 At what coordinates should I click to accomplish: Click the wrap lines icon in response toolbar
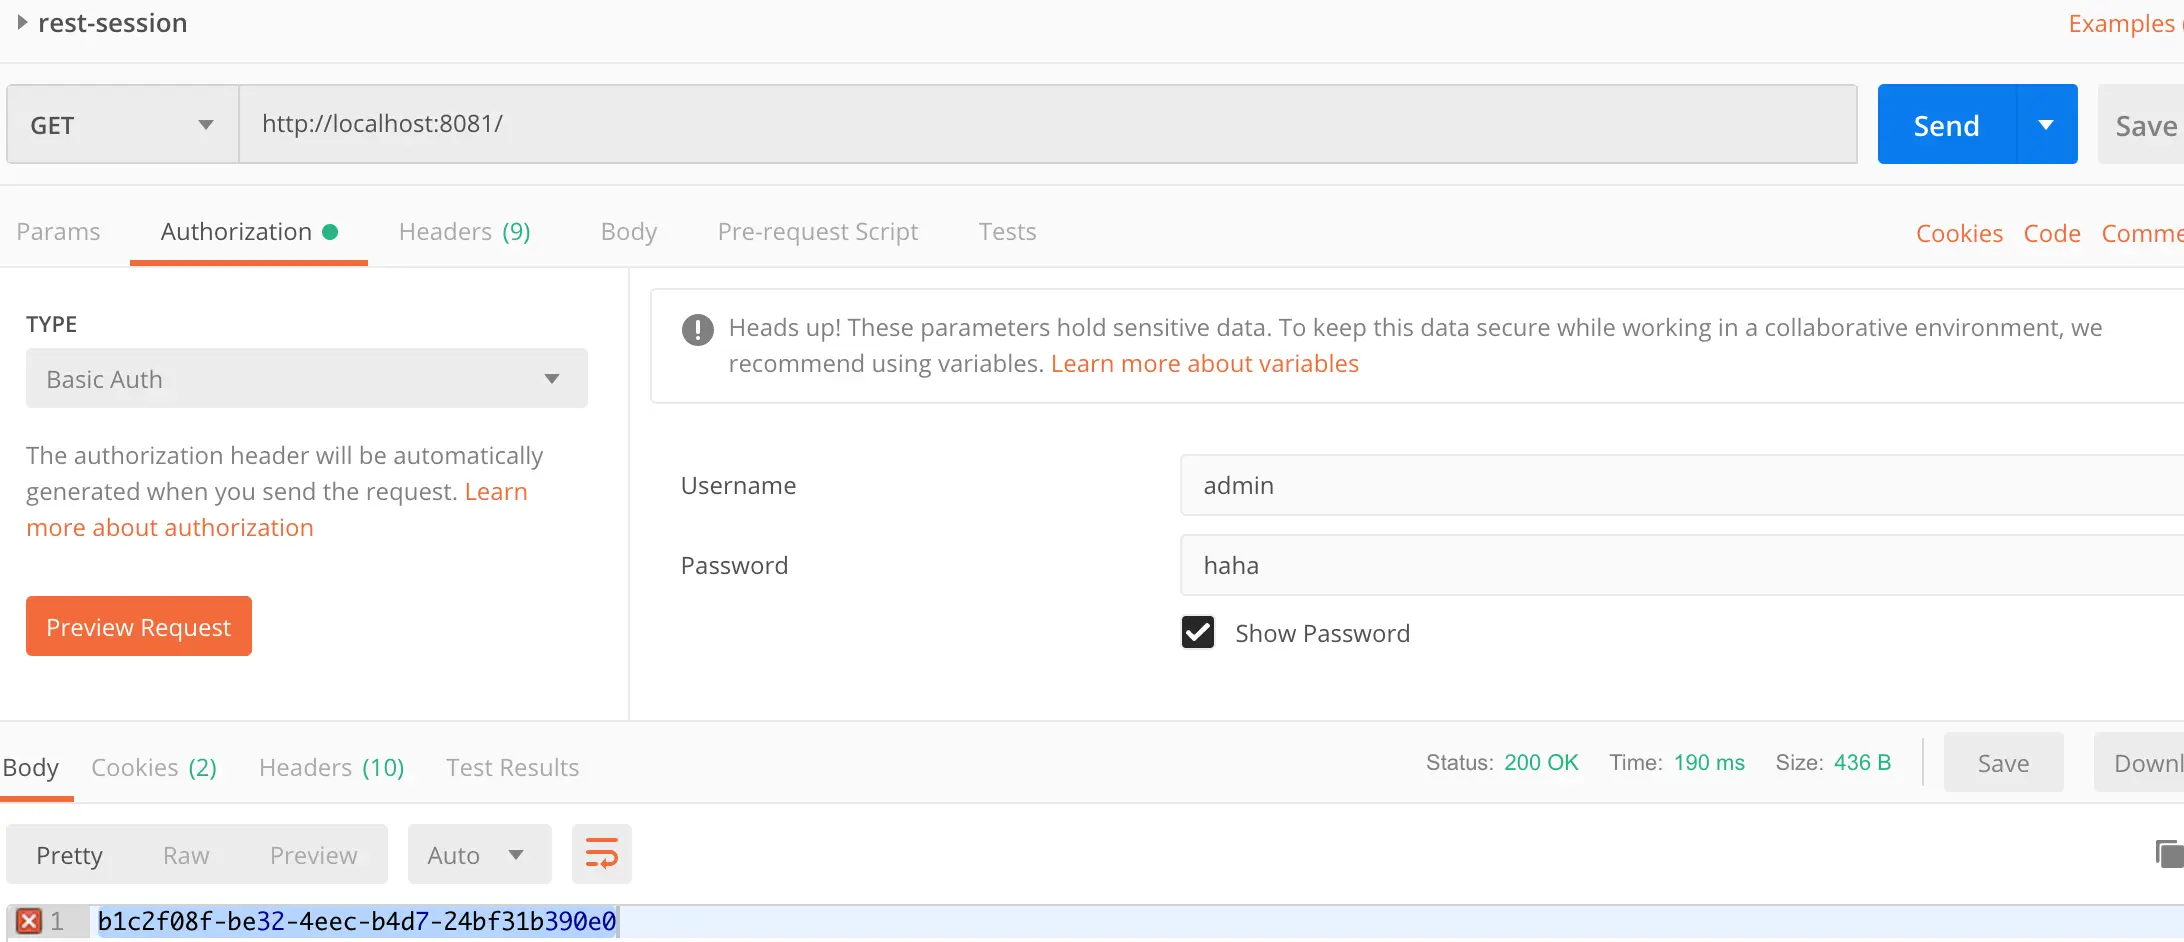(601, 854)
